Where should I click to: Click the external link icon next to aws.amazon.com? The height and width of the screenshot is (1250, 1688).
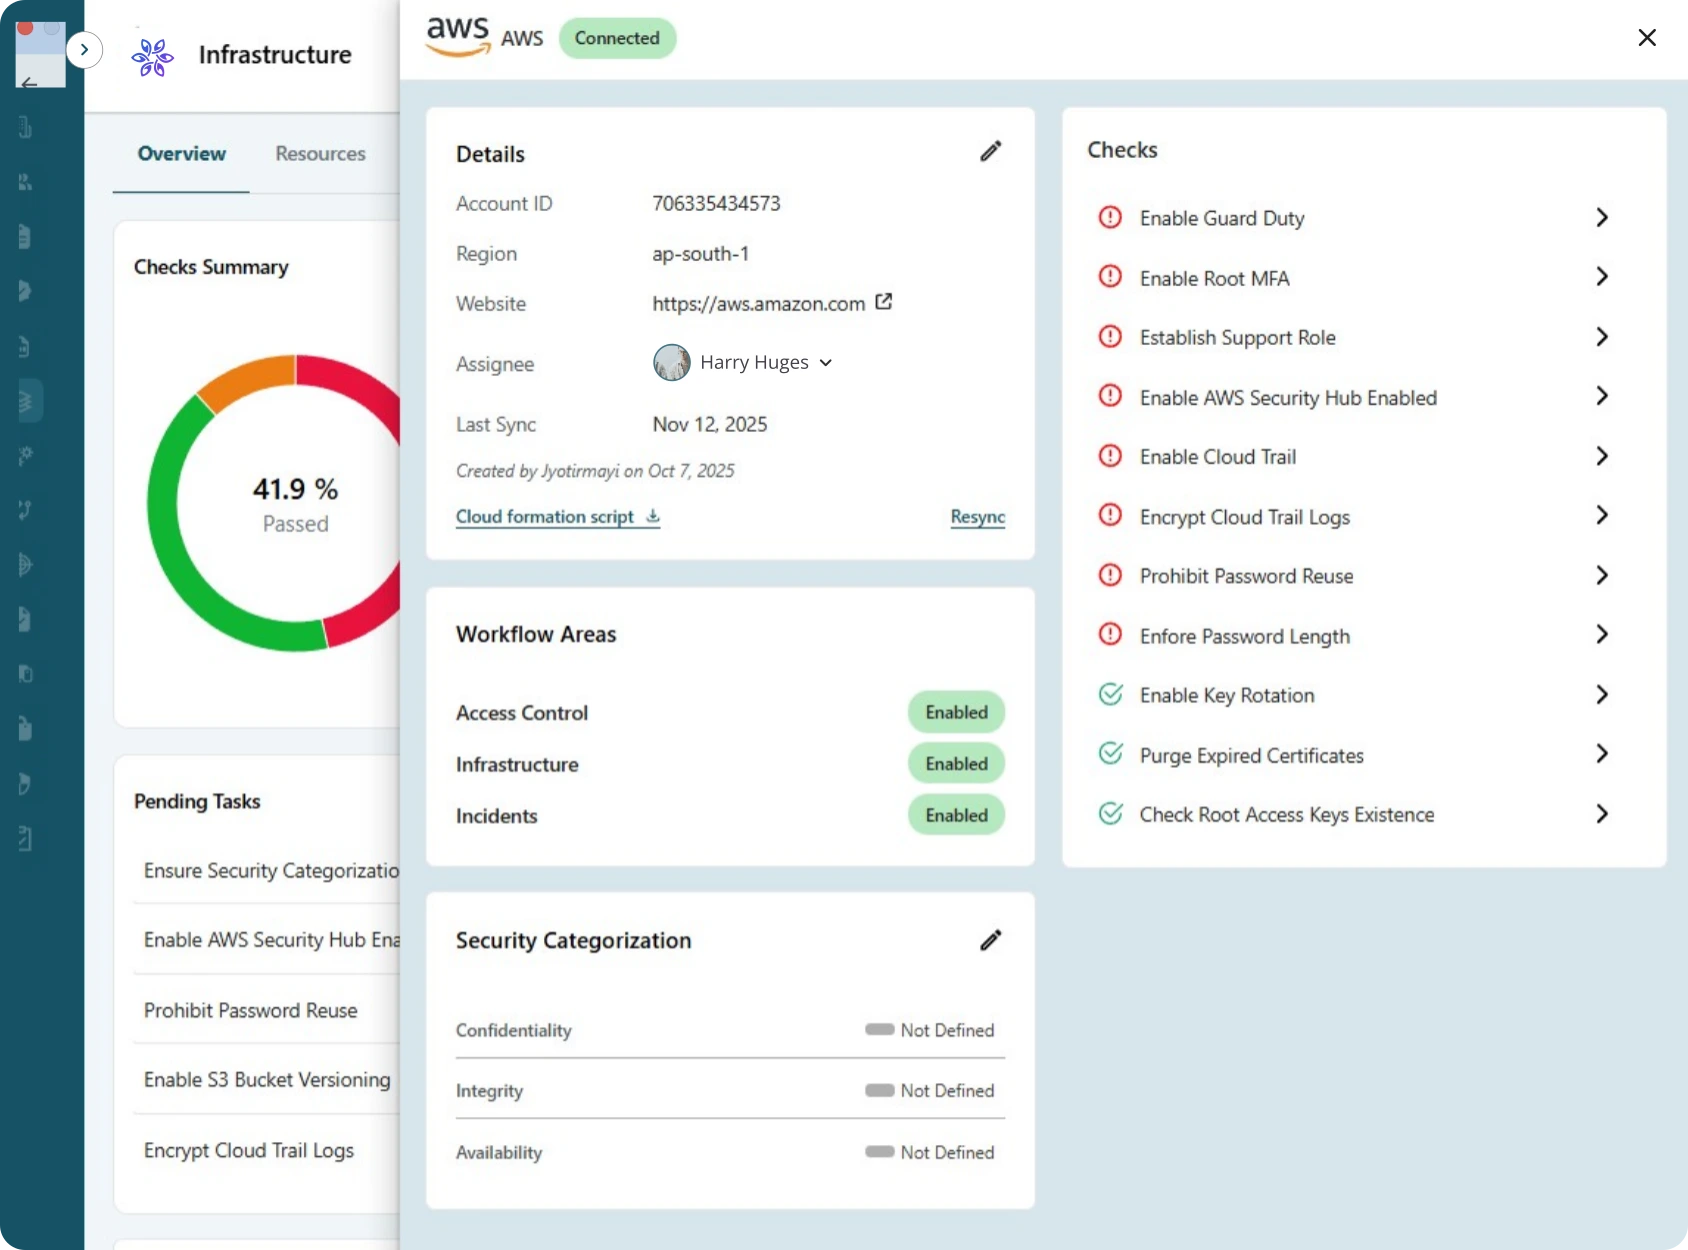click(x=884, y=301)
